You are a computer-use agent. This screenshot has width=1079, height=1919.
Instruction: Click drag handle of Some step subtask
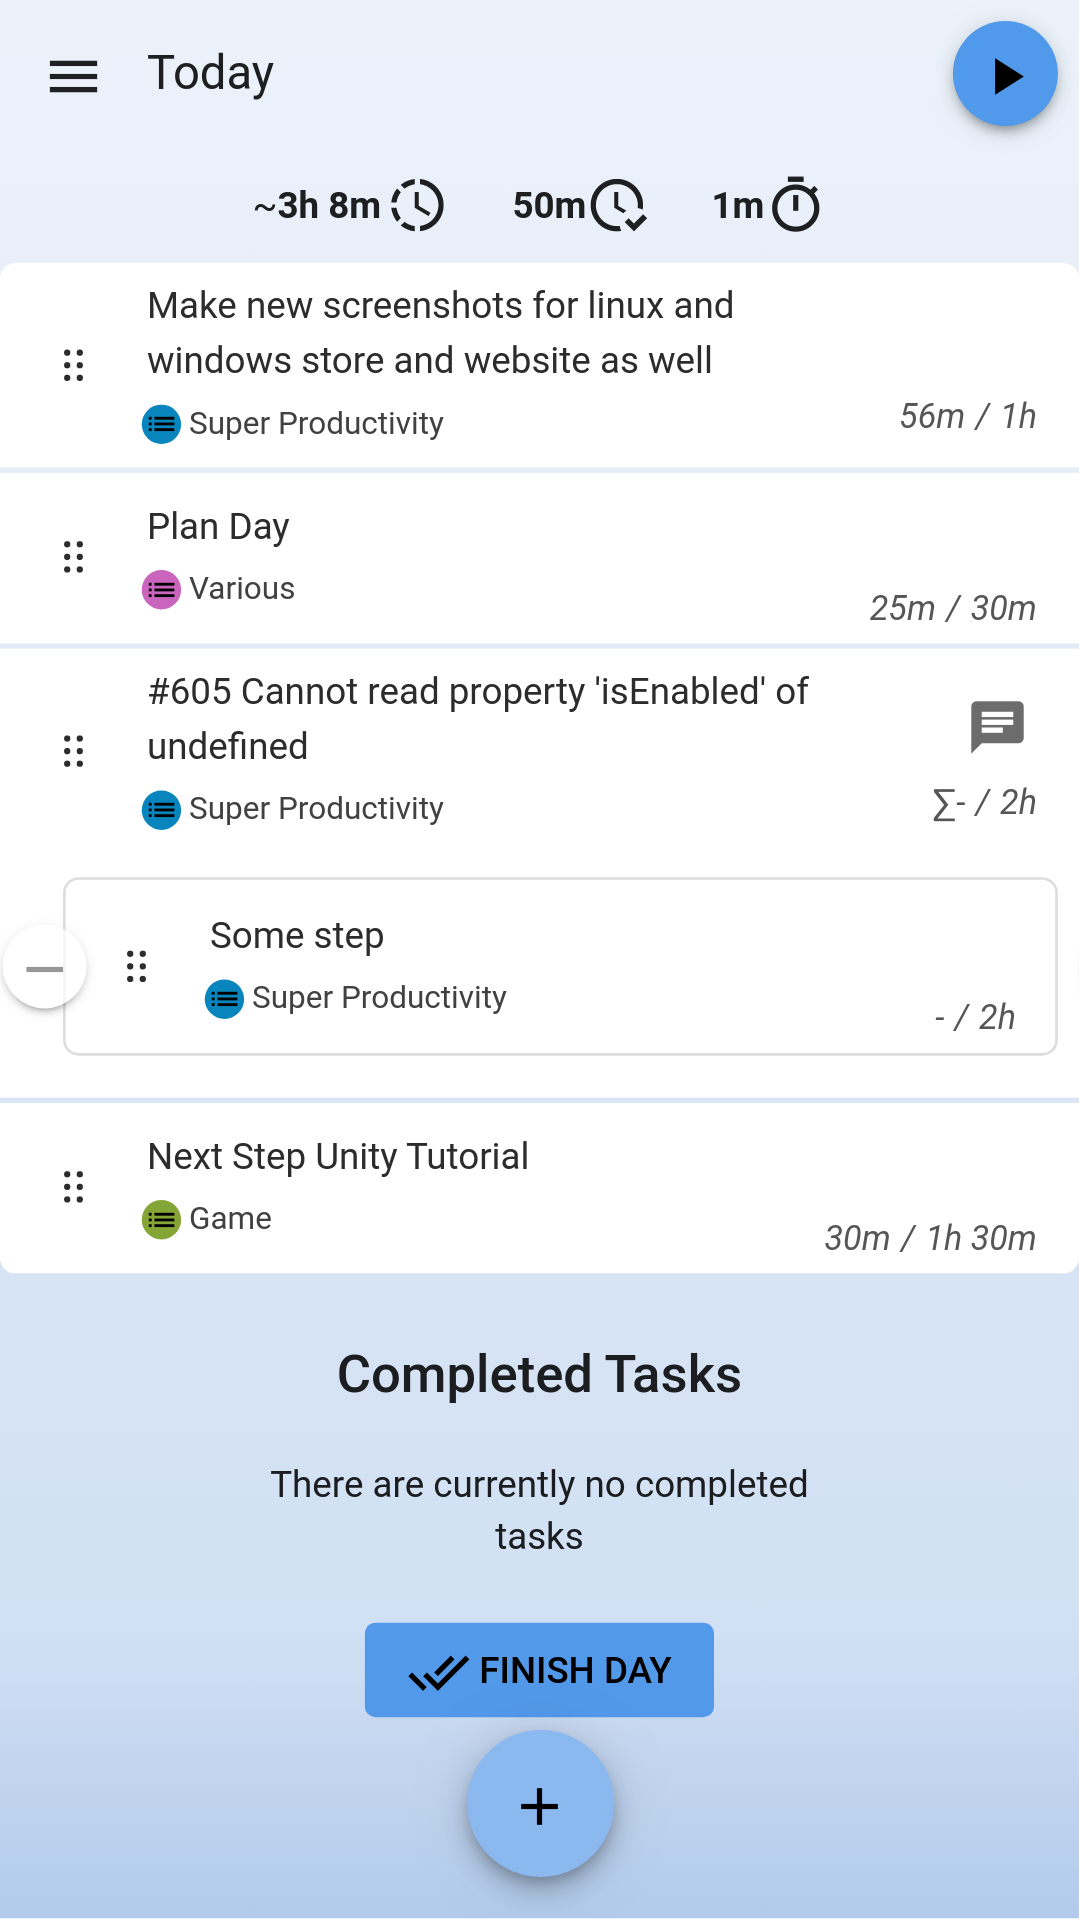[x=136, y=966]
